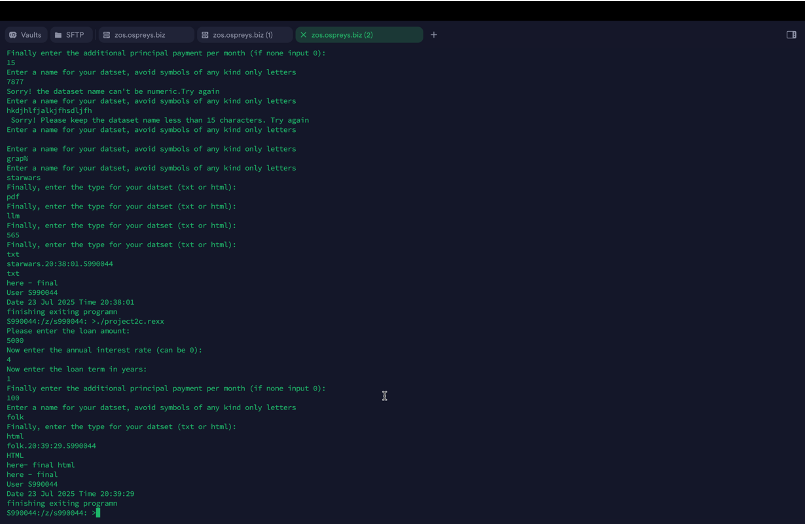Select the active zos.ospreys.biz (2) tab label
Image resolution: width=806 pixels, height=524 pixels.
click(x=342, y=35)
